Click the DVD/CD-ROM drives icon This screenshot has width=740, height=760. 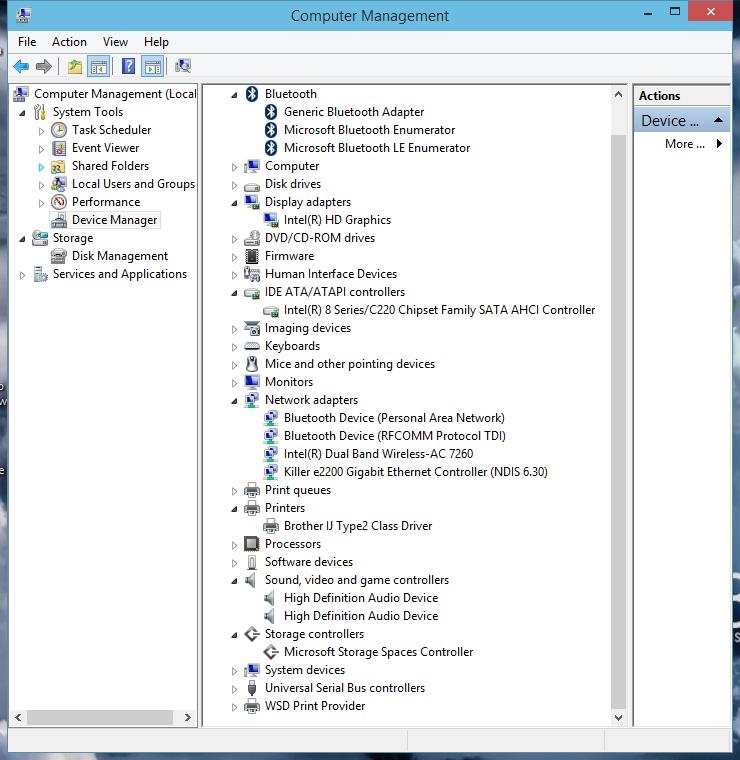pos(252,238)
